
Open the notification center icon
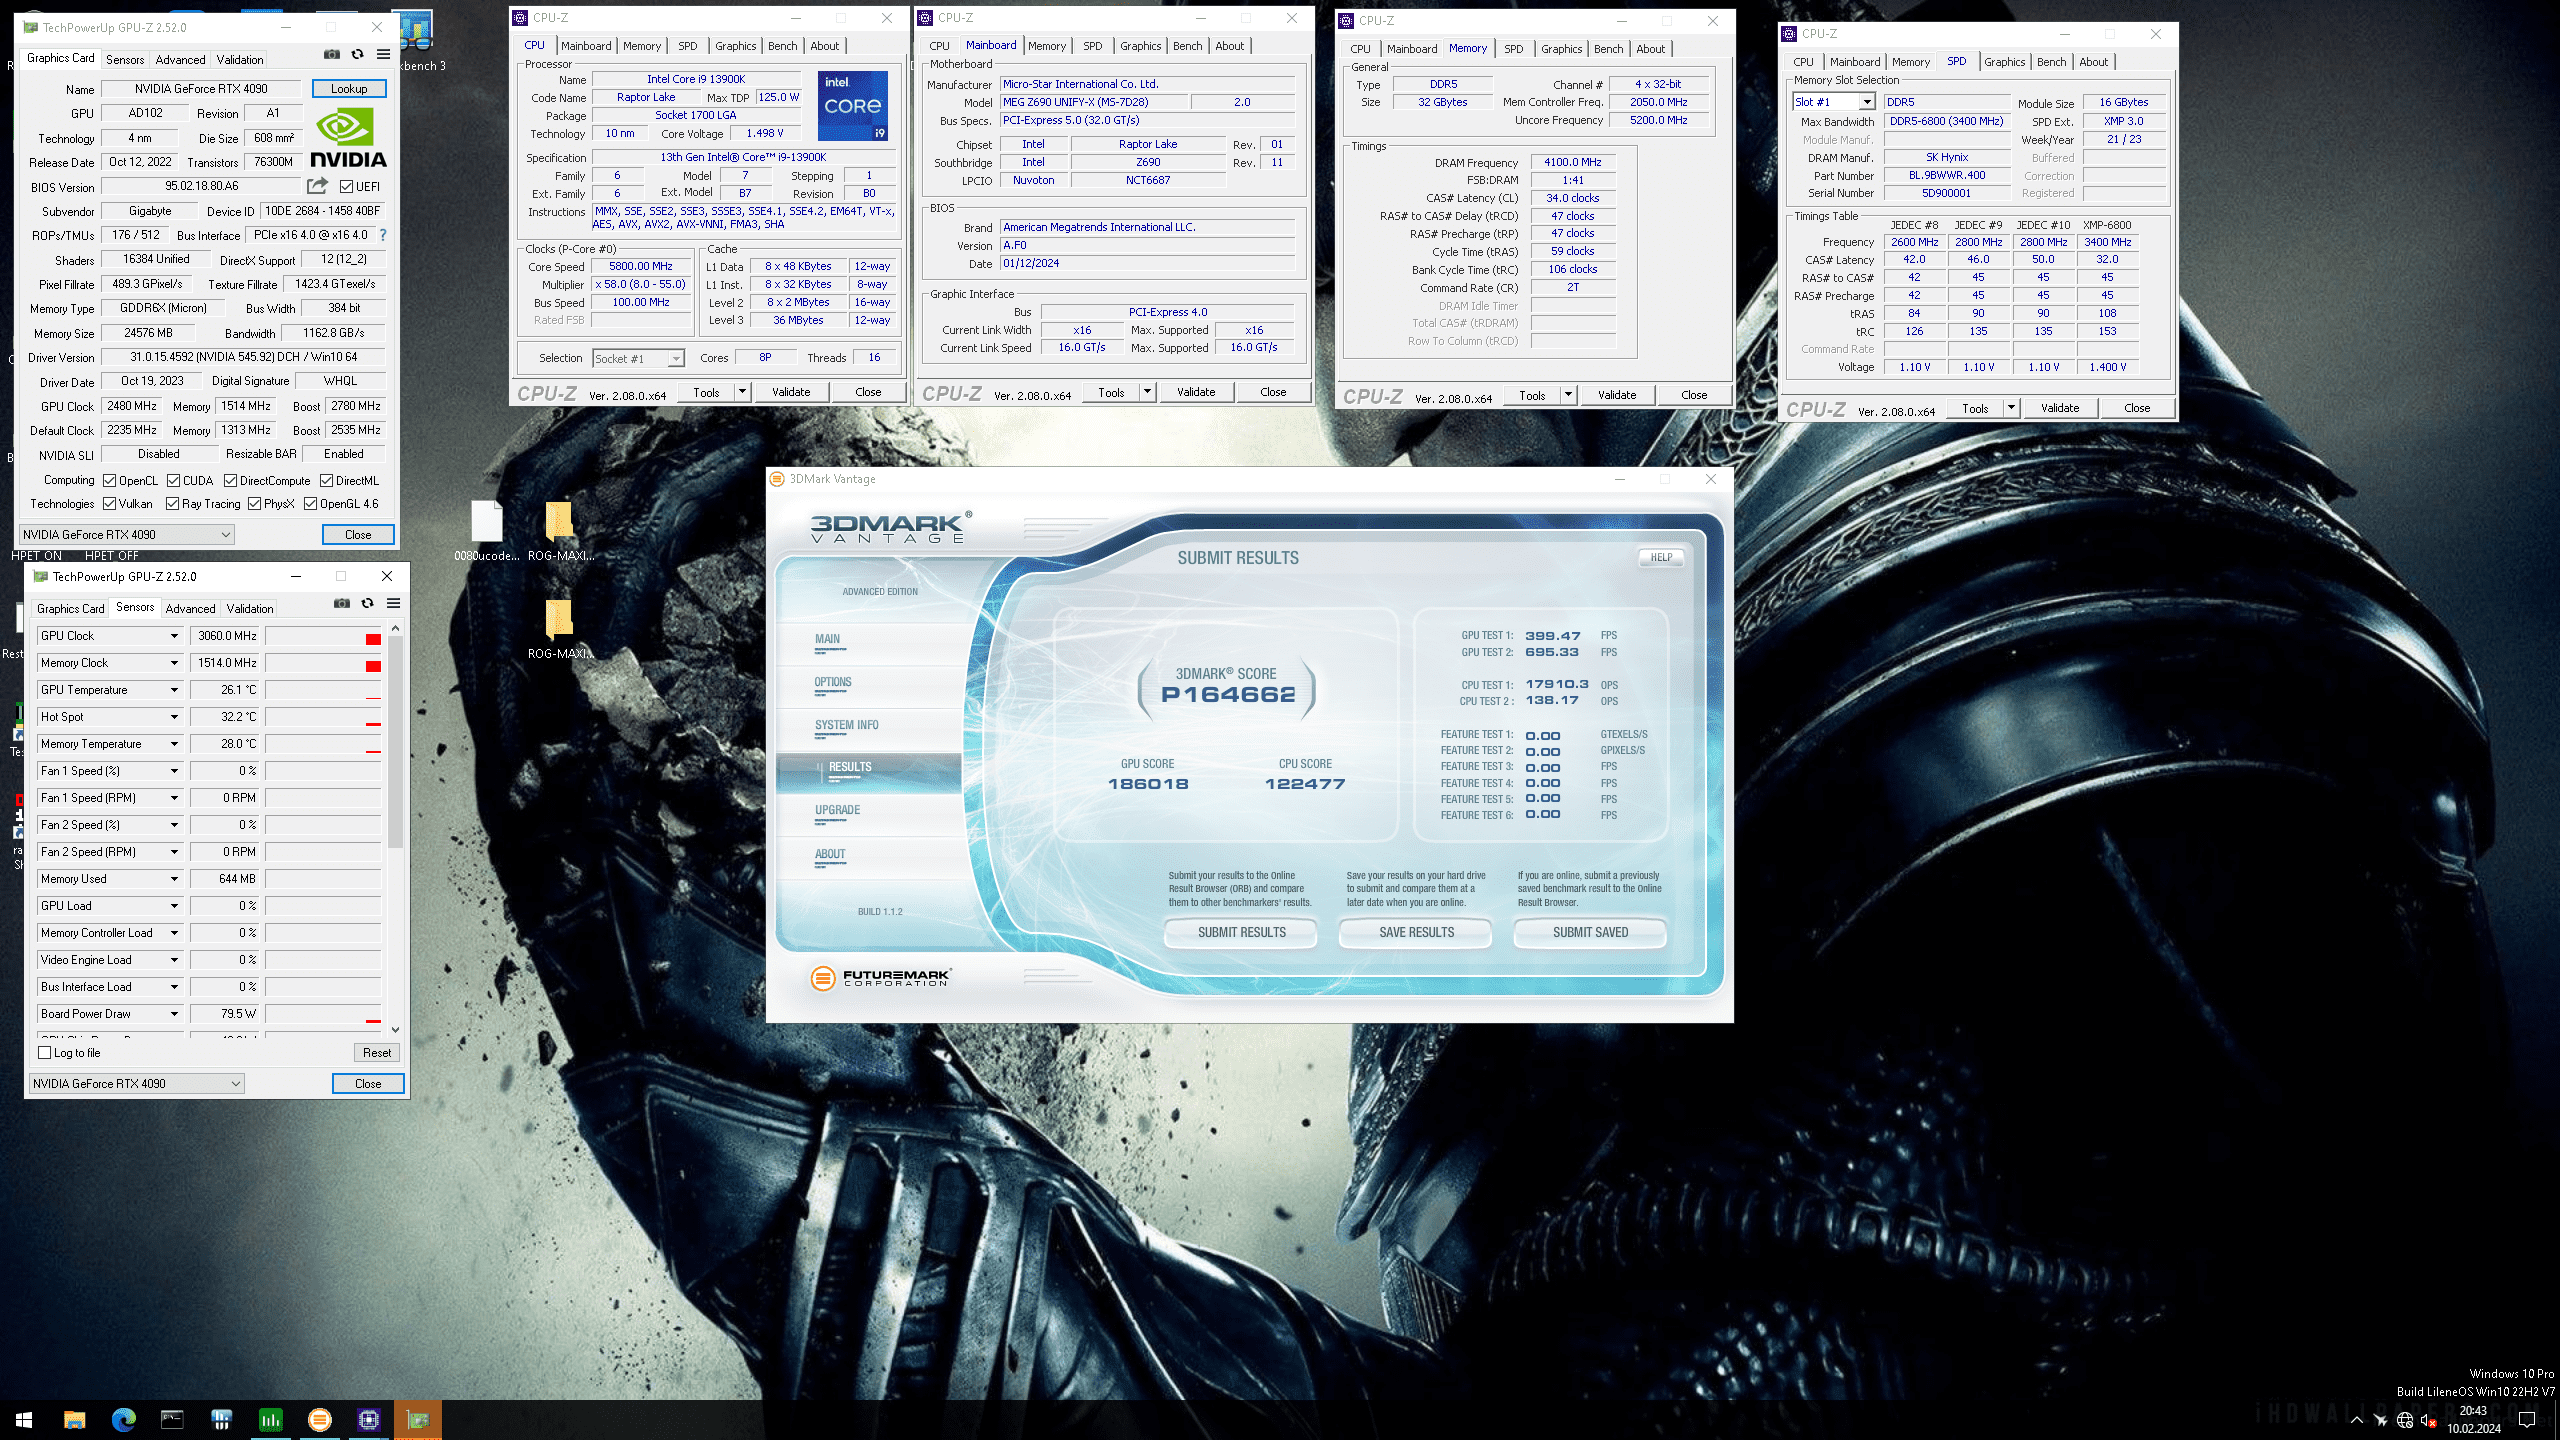tap(2527, 1420)
